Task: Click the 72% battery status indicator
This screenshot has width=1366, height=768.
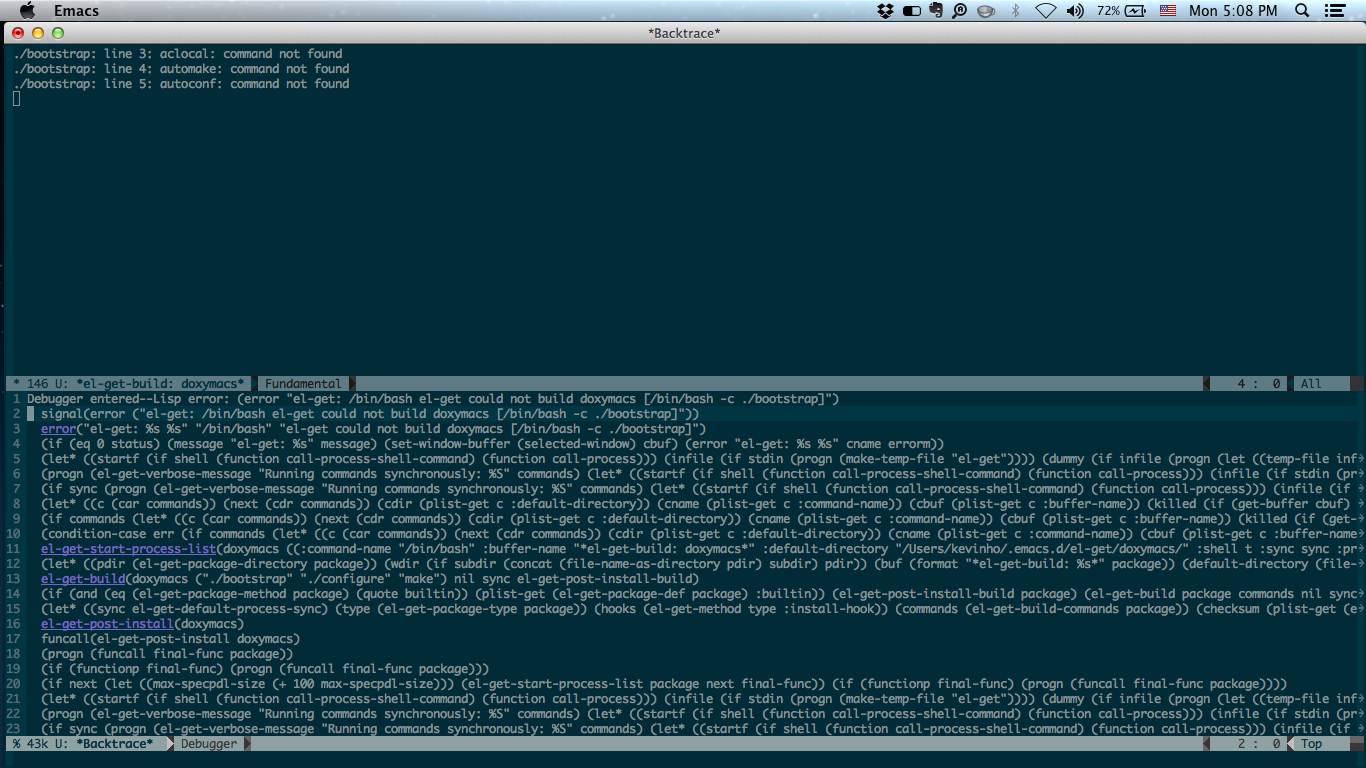Action: [x=1121, y=10]
